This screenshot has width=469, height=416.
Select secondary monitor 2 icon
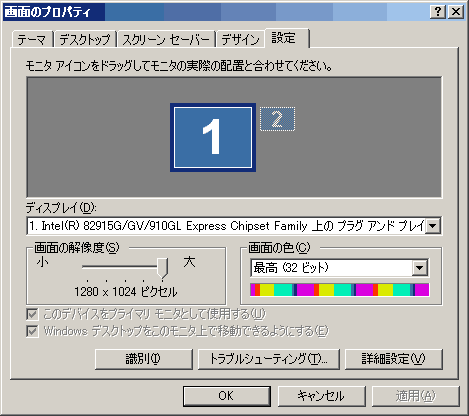[x=277, y=119]
